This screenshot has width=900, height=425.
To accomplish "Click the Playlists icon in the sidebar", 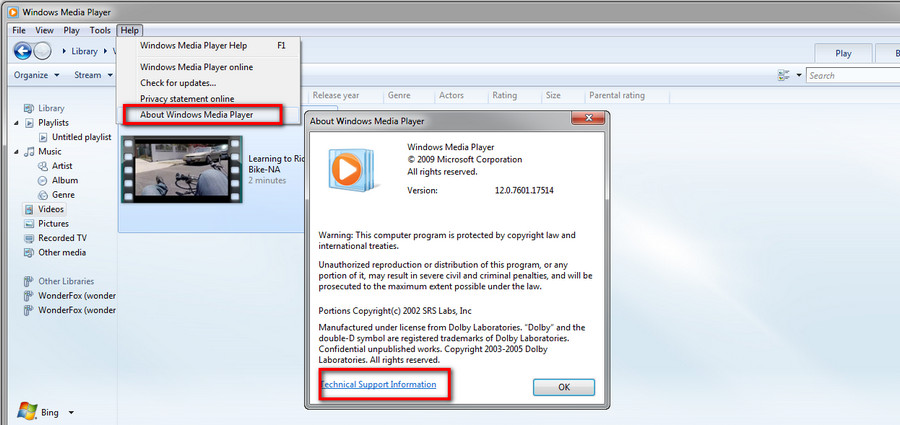I will pyautogui.click(x=29, y=123).
